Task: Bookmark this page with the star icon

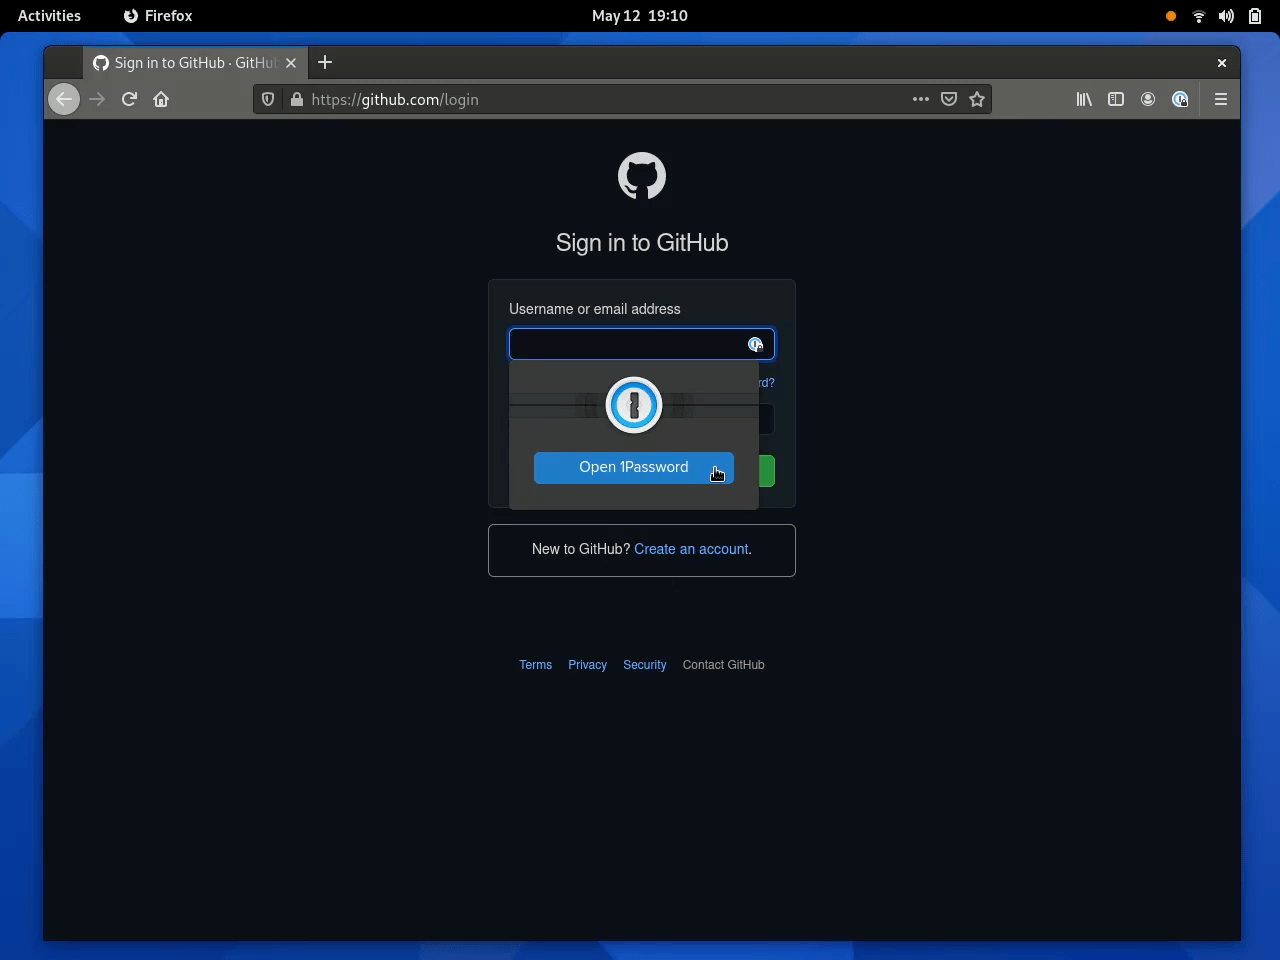Action: click(977, 99)
